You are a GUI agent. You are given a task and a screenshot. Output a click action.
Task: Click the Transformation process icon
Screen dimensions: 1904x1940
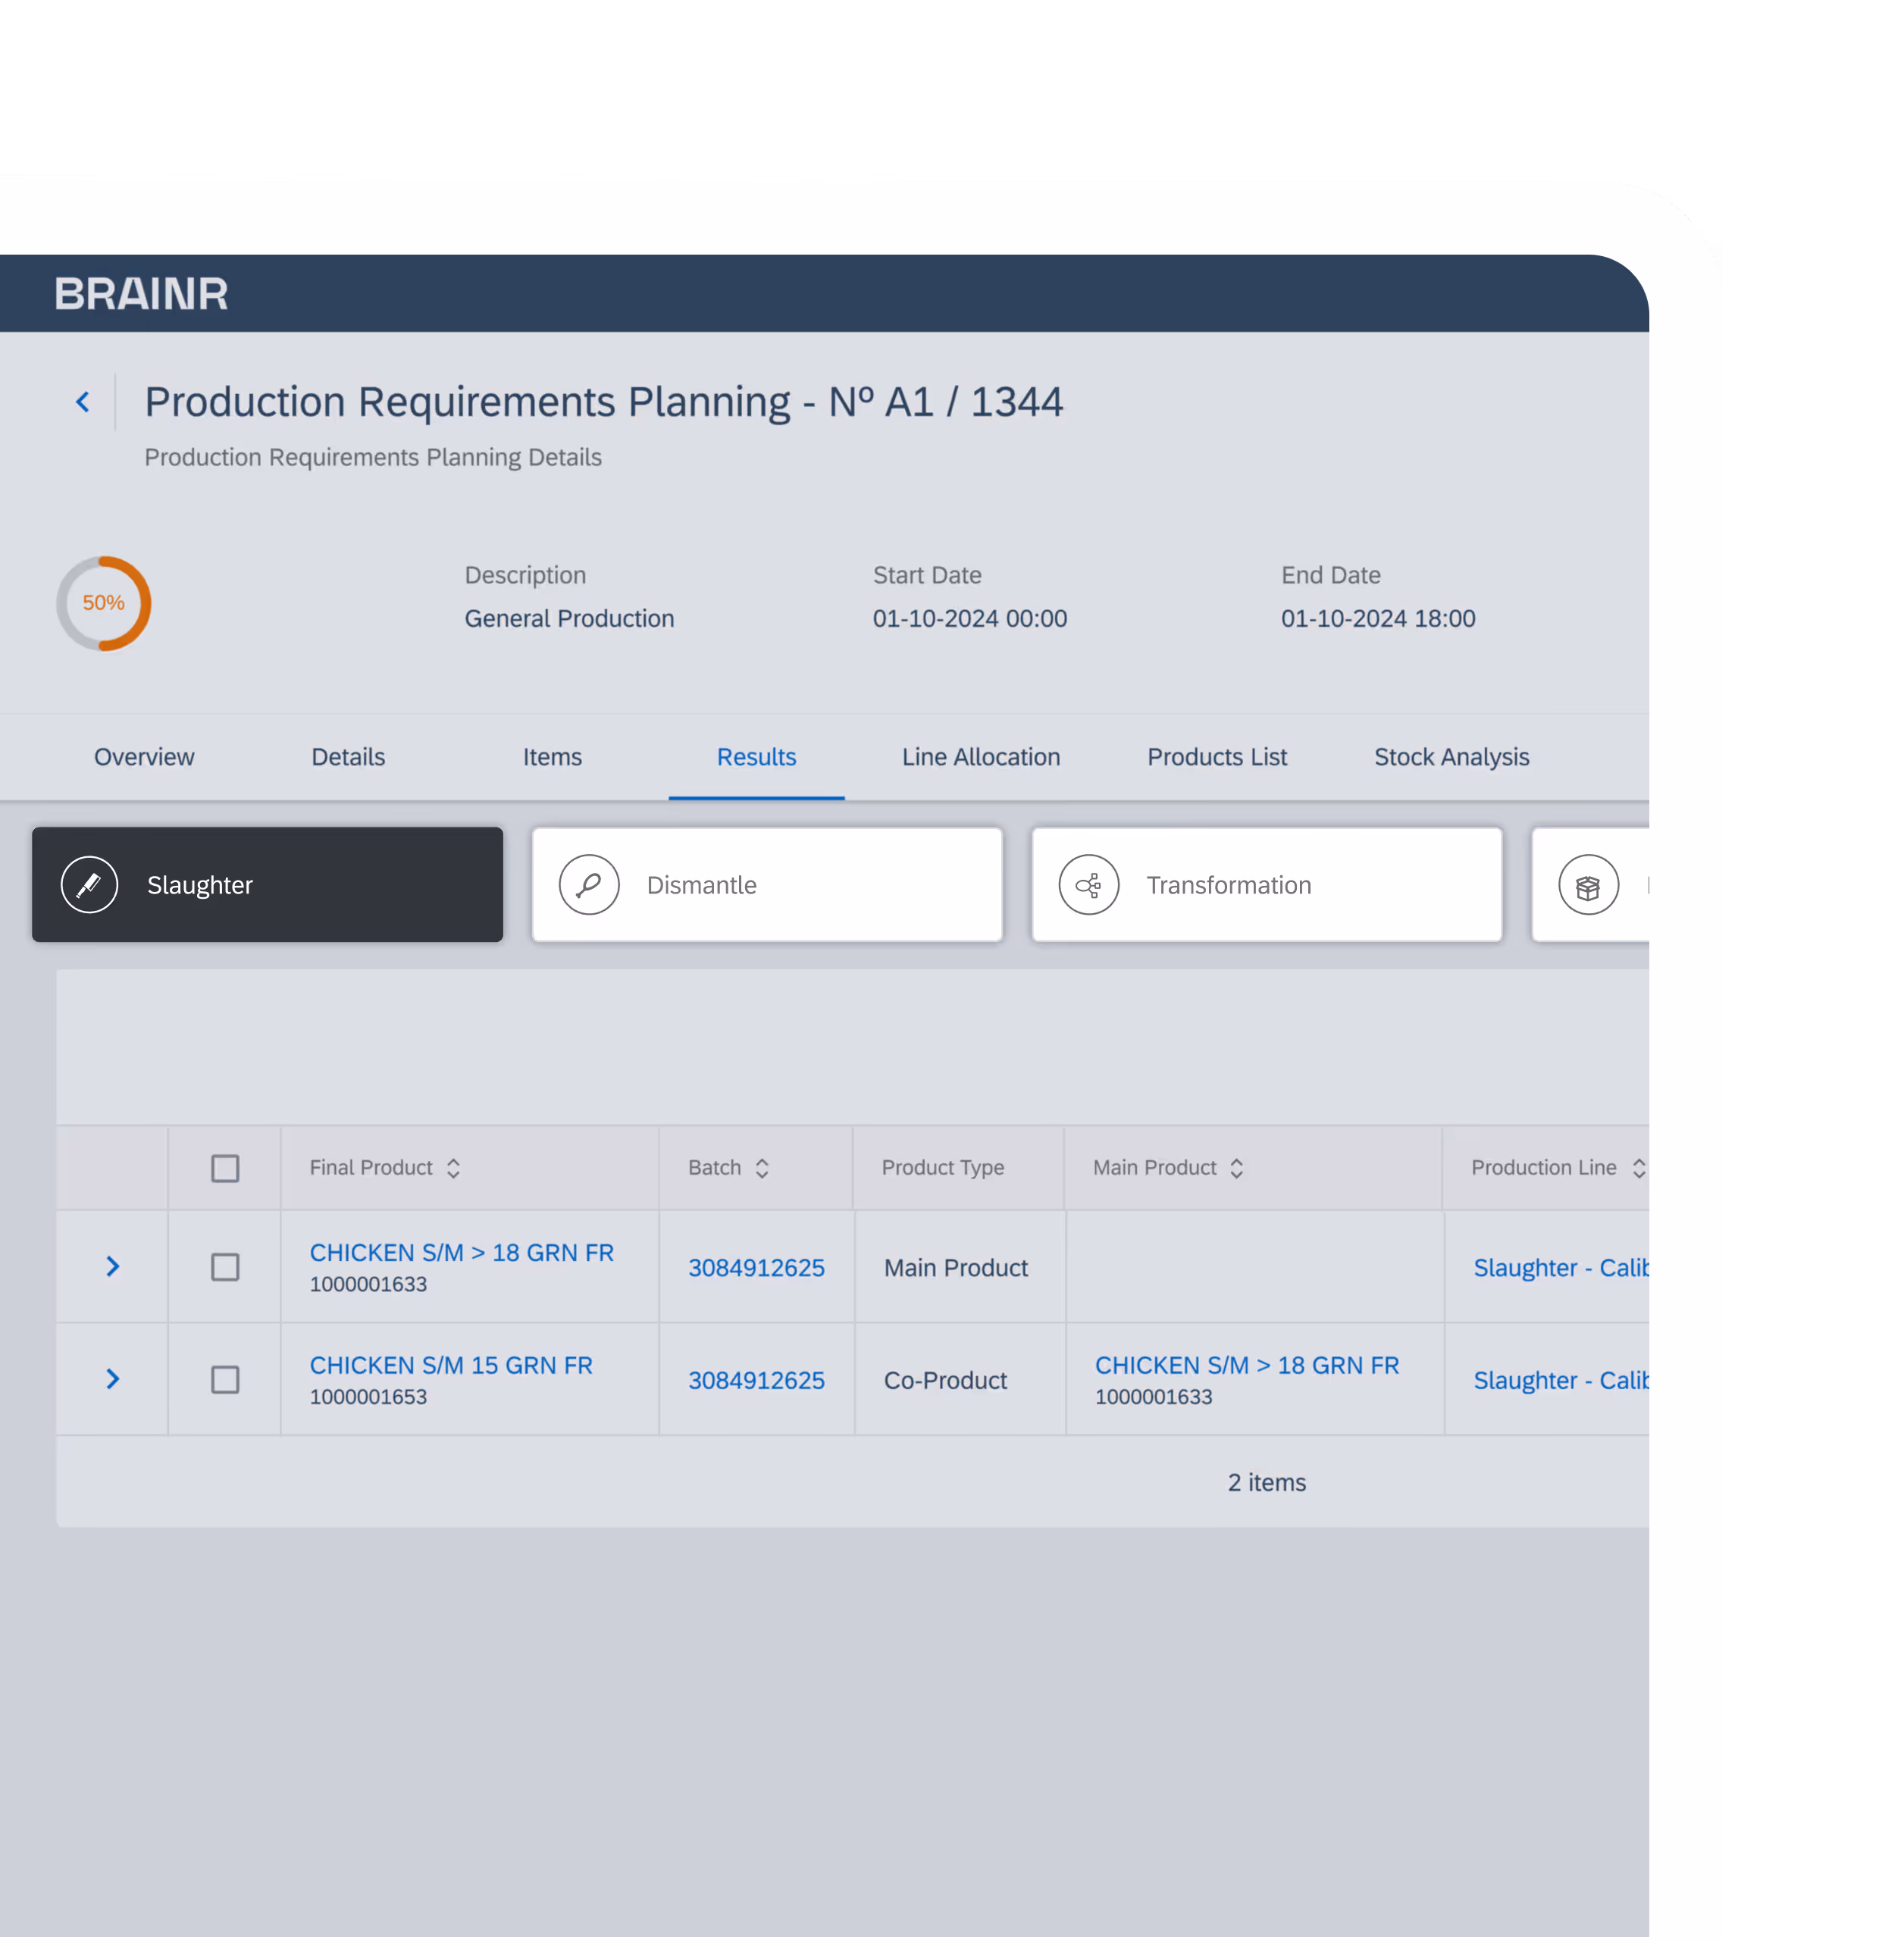tap(1088, 885)
